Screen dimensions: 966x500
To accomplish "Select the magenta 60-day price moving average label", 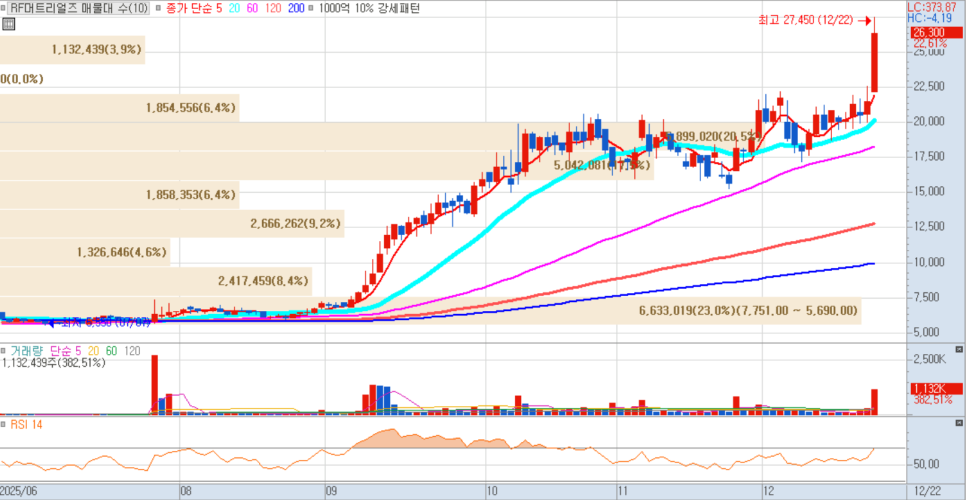I will 251,8.
